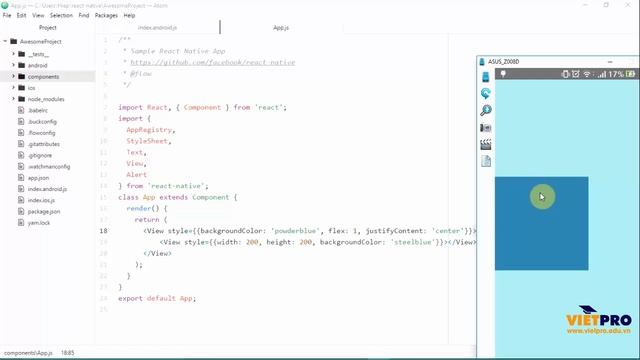Click the .babelrc file icon

coord(21,110)
